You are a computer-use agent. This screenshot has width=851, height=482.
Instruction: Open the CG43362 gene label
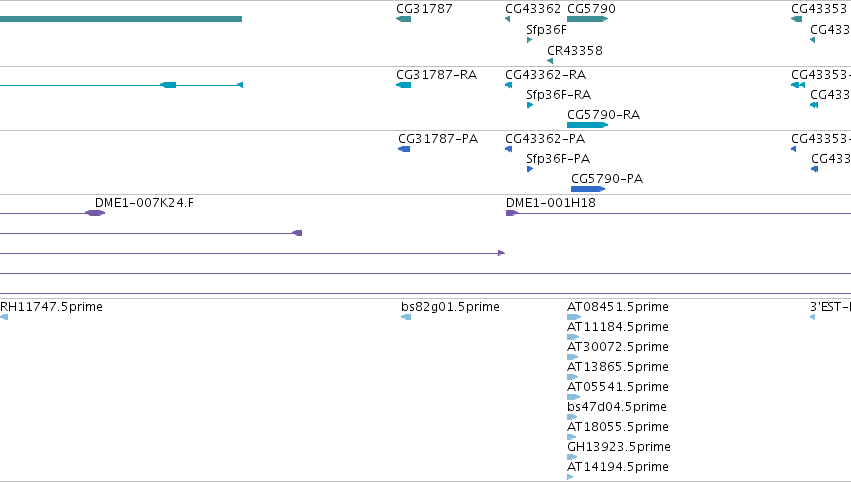[x=532, y=9]
